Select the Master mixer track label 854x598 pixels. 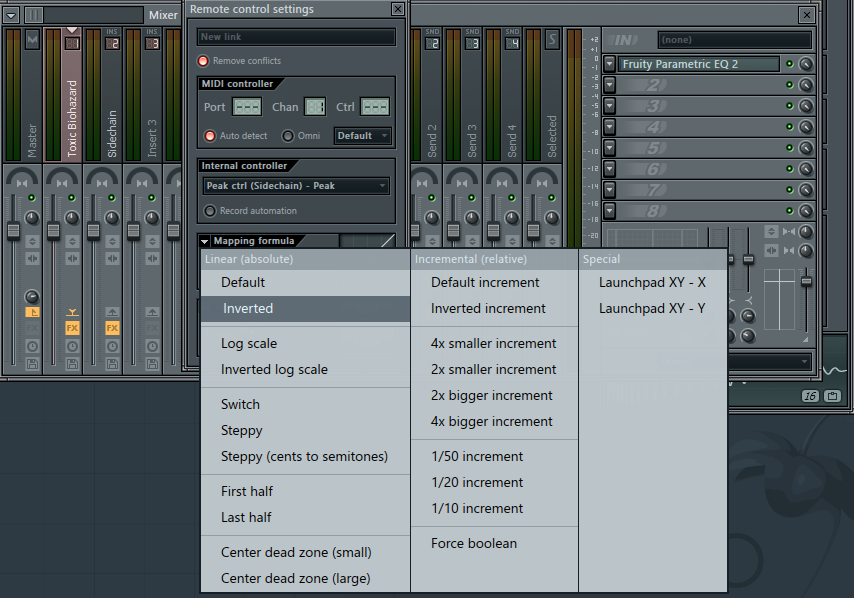32,141
